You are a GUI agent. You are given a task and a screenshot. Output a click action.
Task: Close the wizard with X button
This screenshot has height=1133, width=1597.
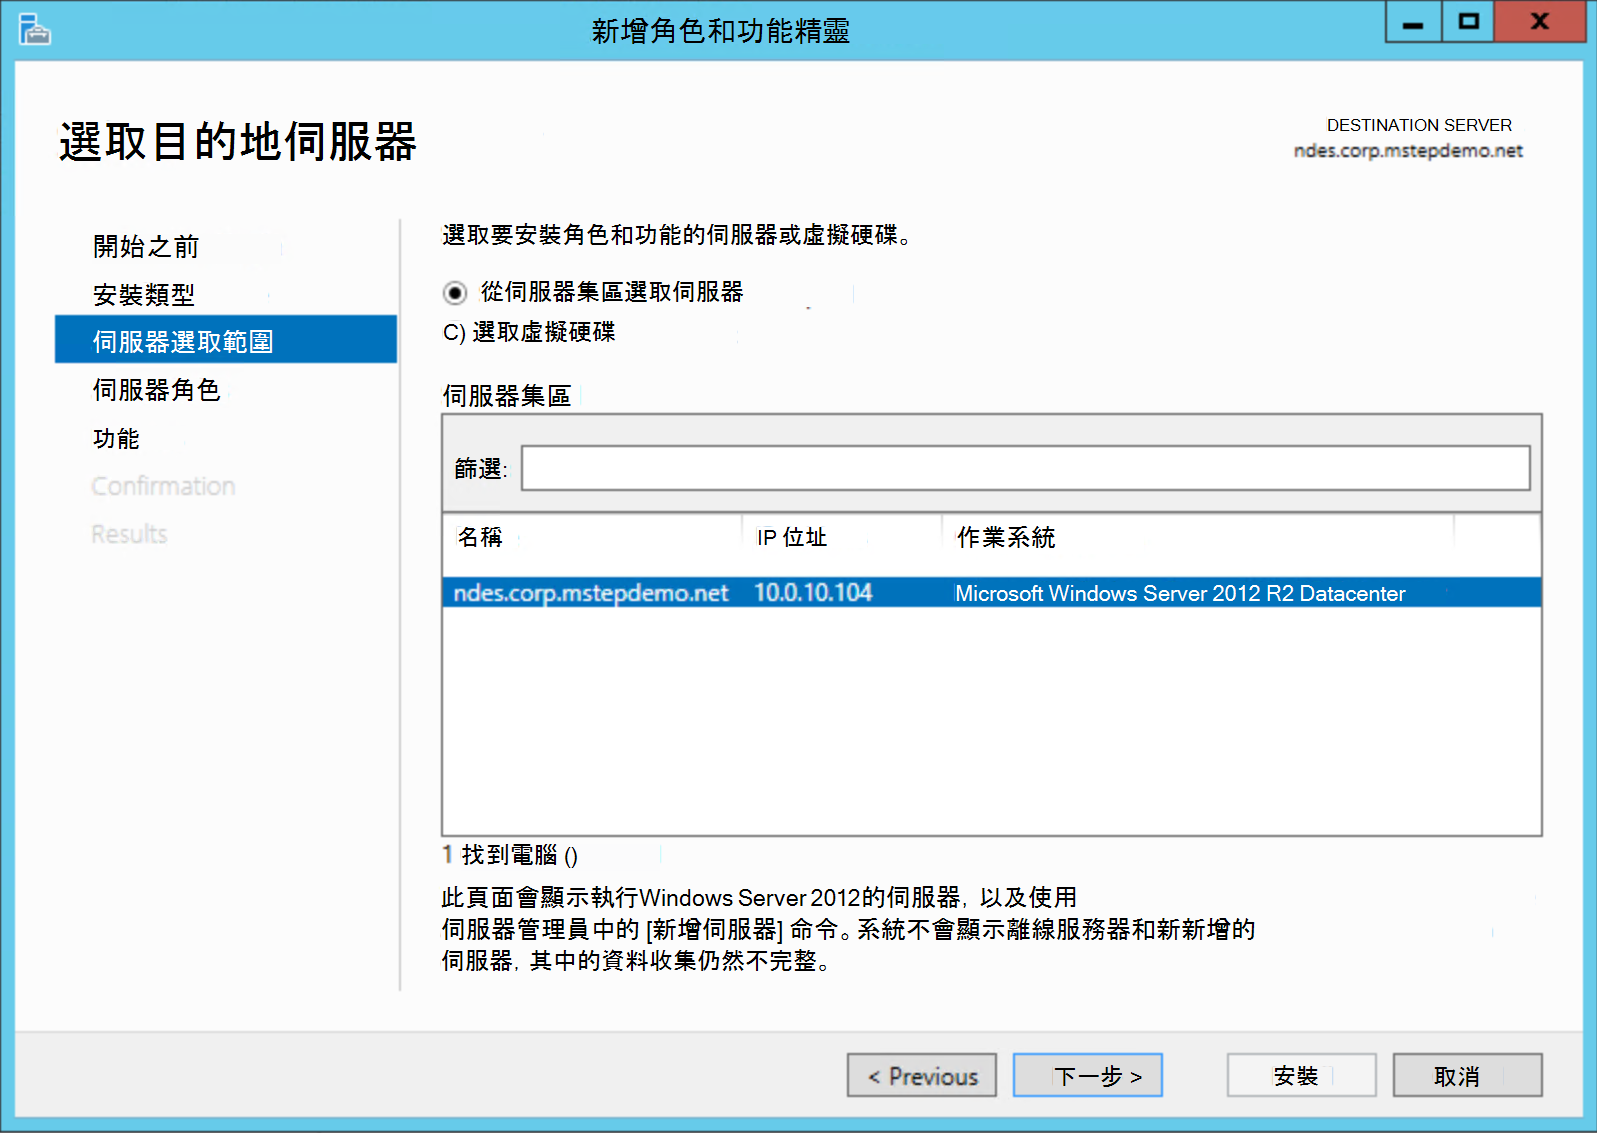click(x=1540, y=22)
